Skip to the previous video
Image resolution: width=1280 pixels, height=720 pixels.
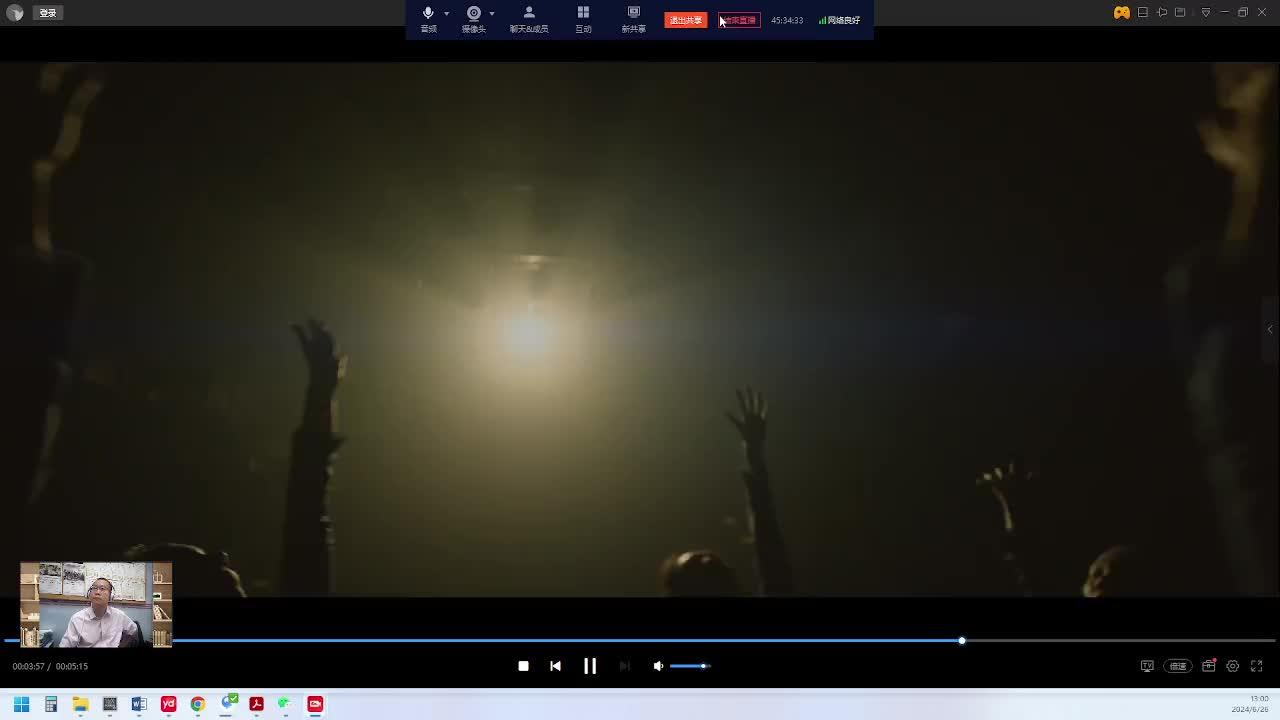tap(555, 666)
